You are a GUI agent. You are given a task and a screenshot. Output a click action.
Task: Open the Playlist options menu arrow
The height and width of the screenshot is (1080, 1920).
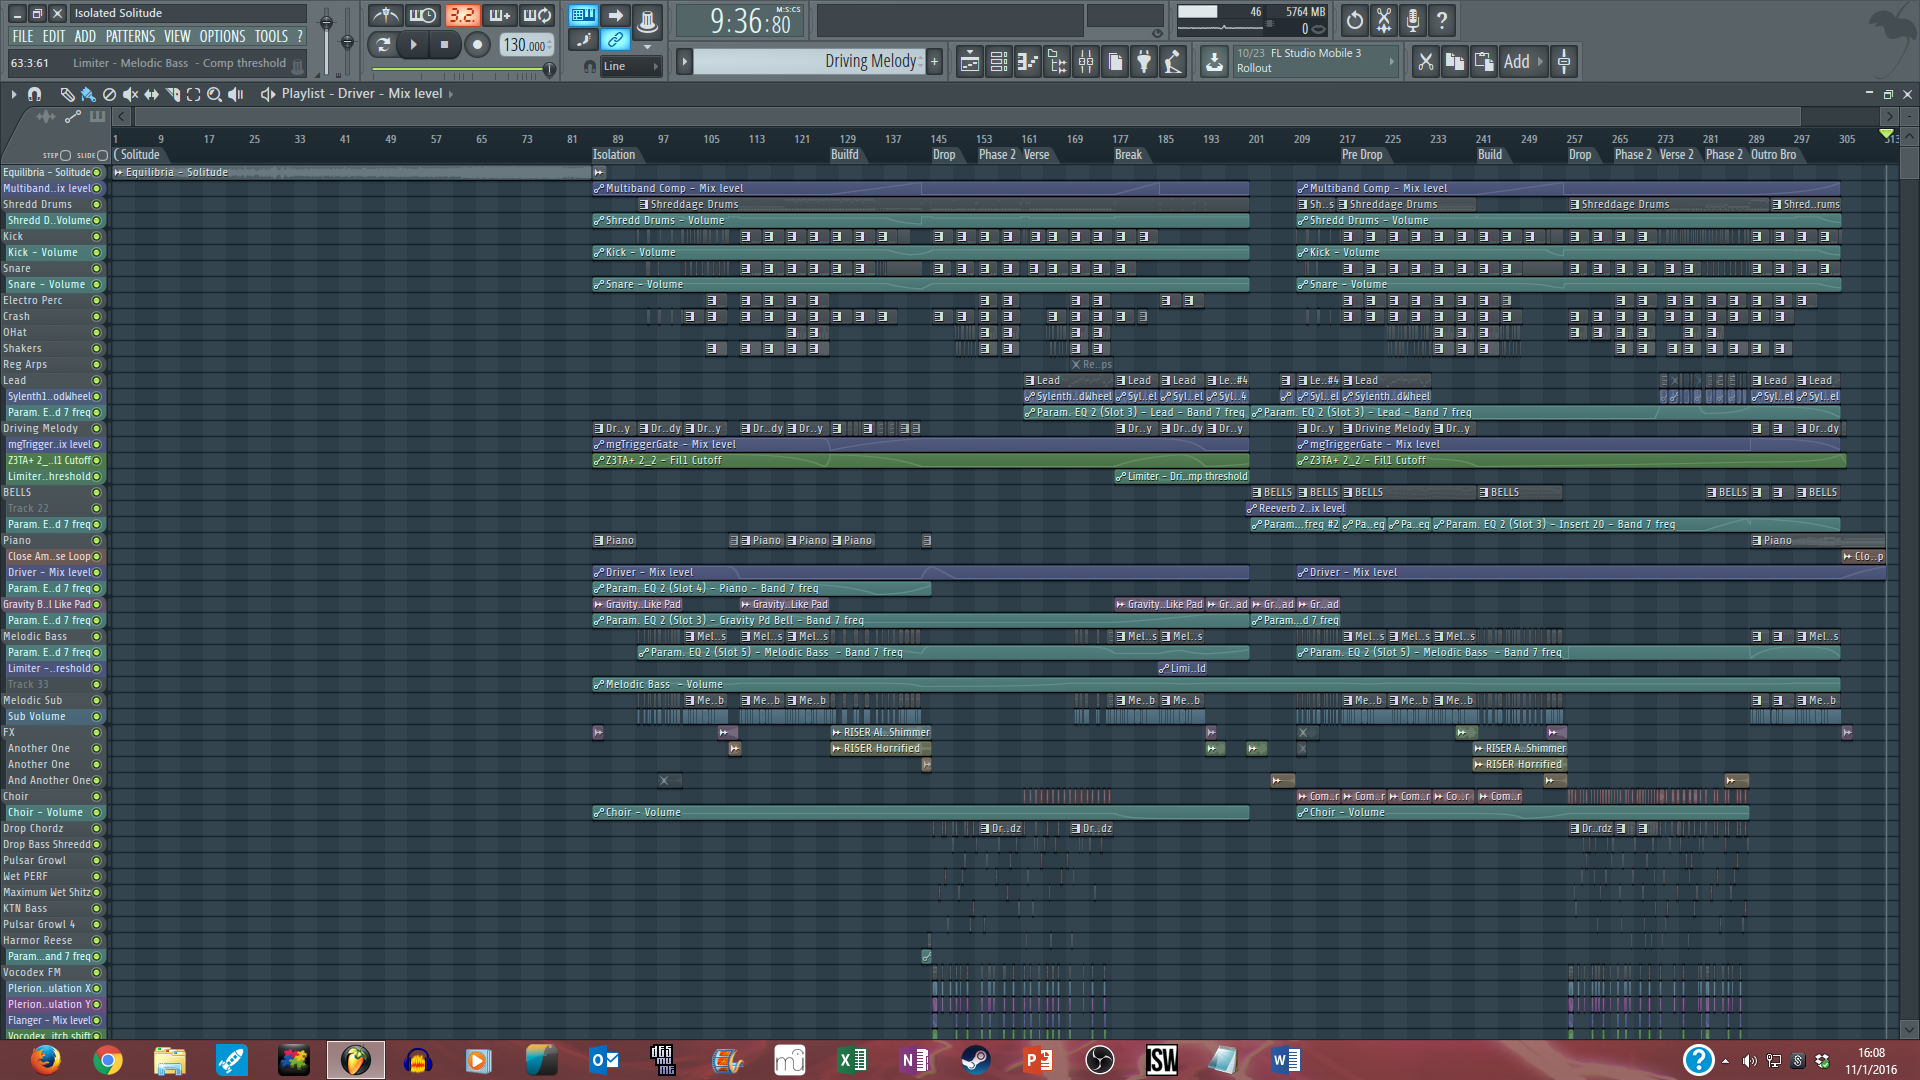click(14, 94)
